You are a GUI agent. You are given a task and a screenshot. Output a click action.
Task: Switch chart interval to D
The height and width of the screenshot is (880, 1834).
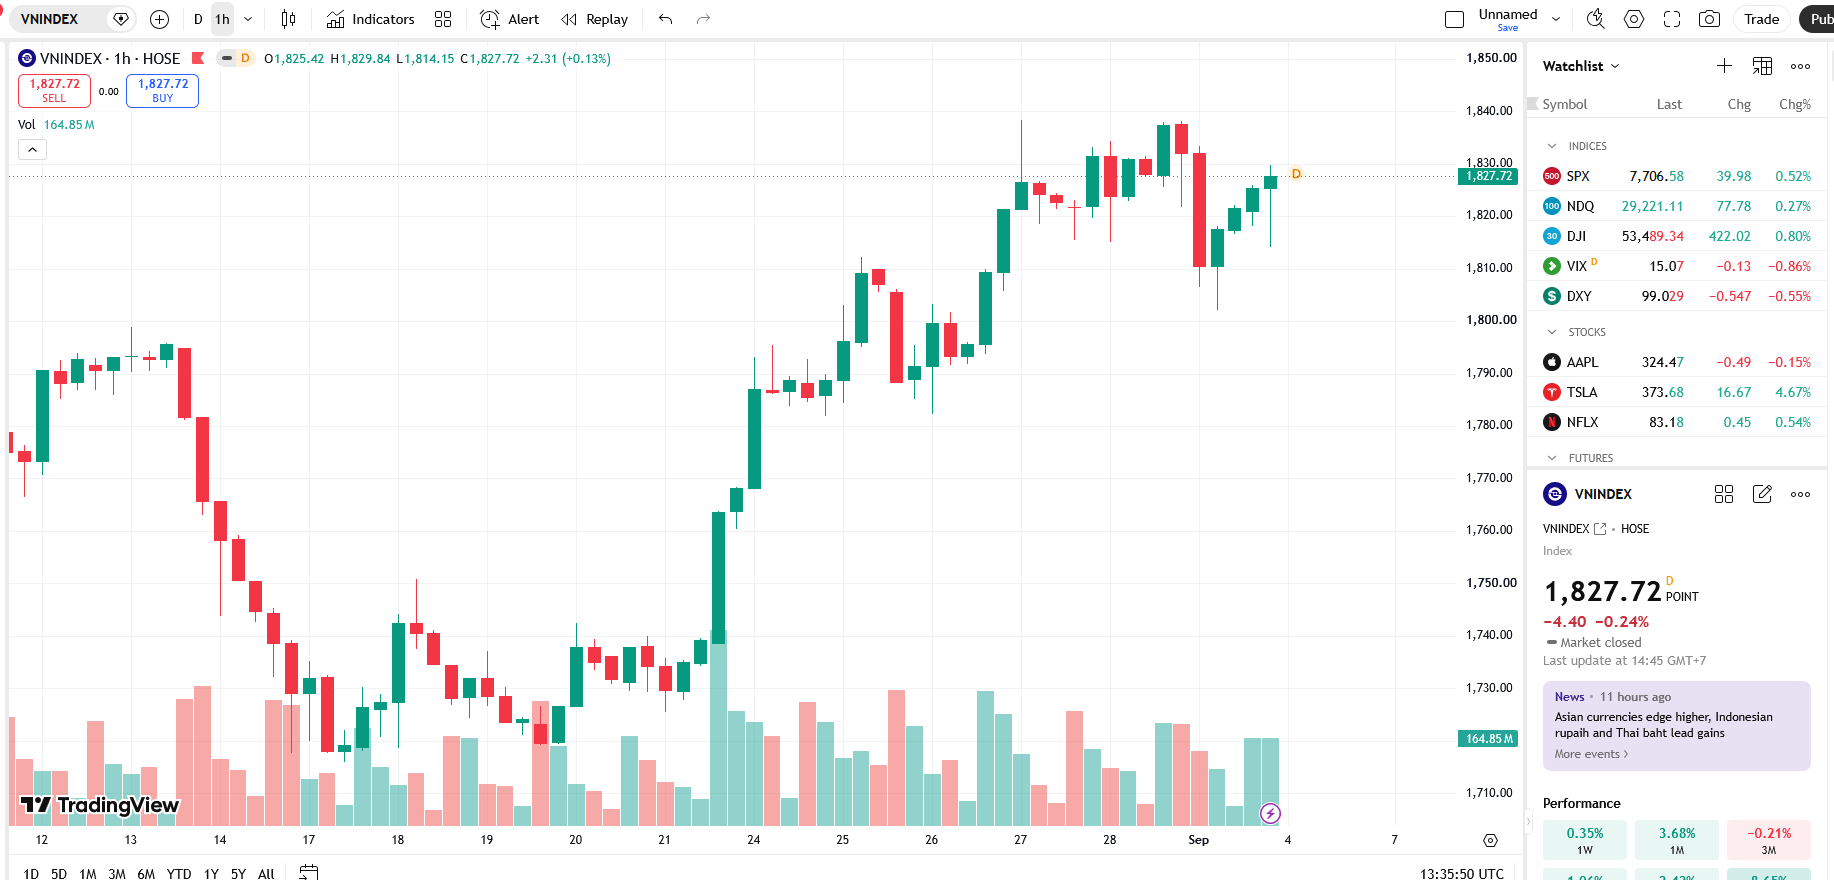[198, 19]
